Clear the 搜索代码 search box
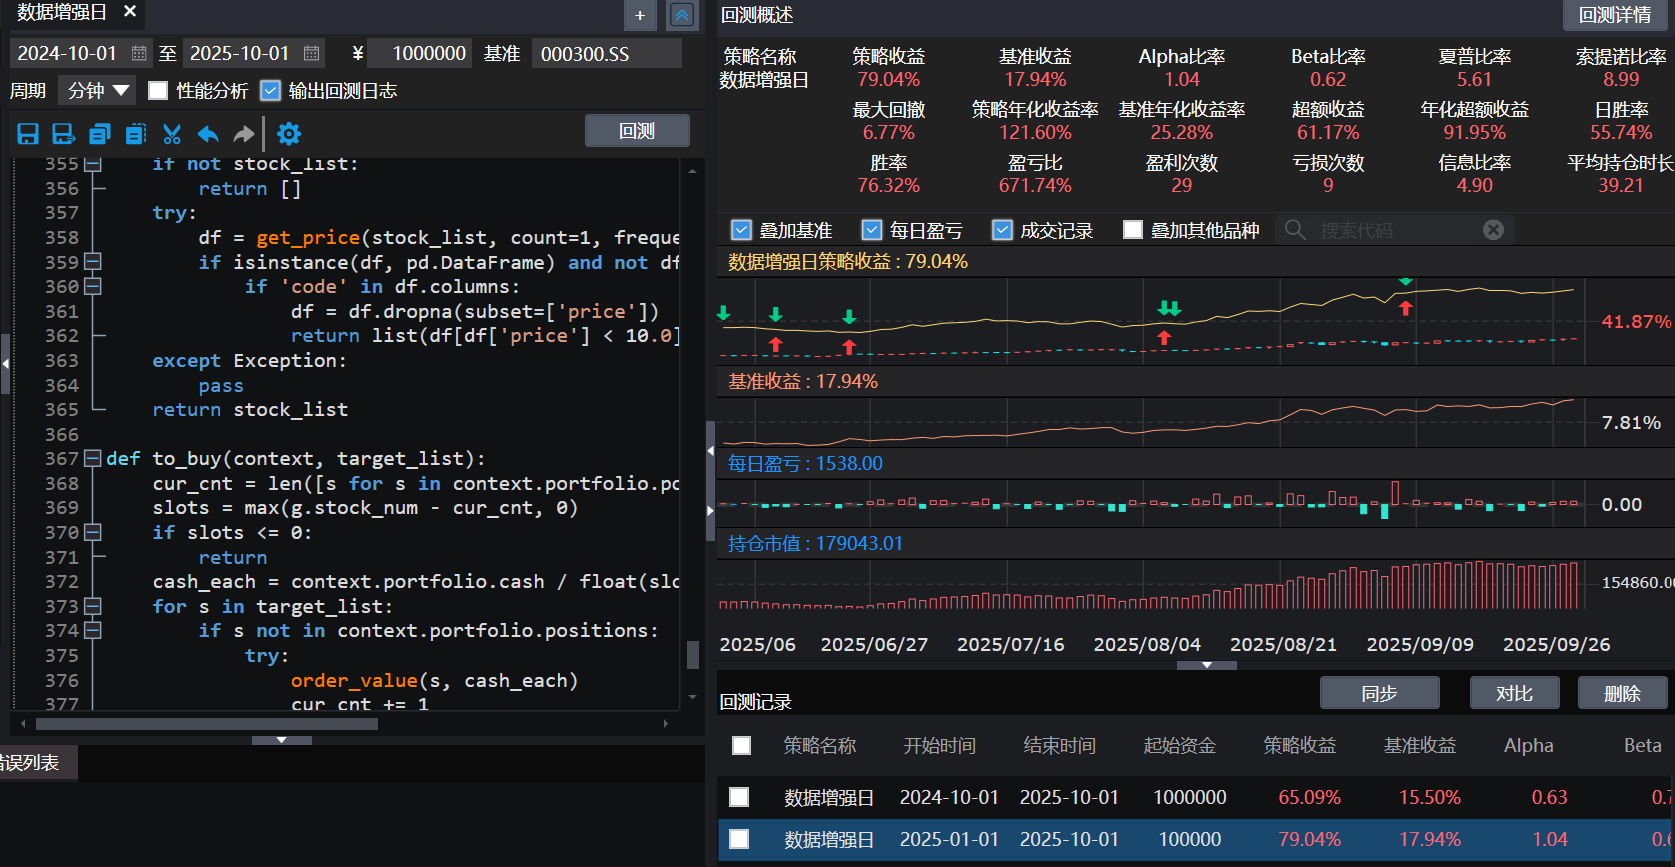Viewport: 1675px width, 867px height. [1493, 230]
